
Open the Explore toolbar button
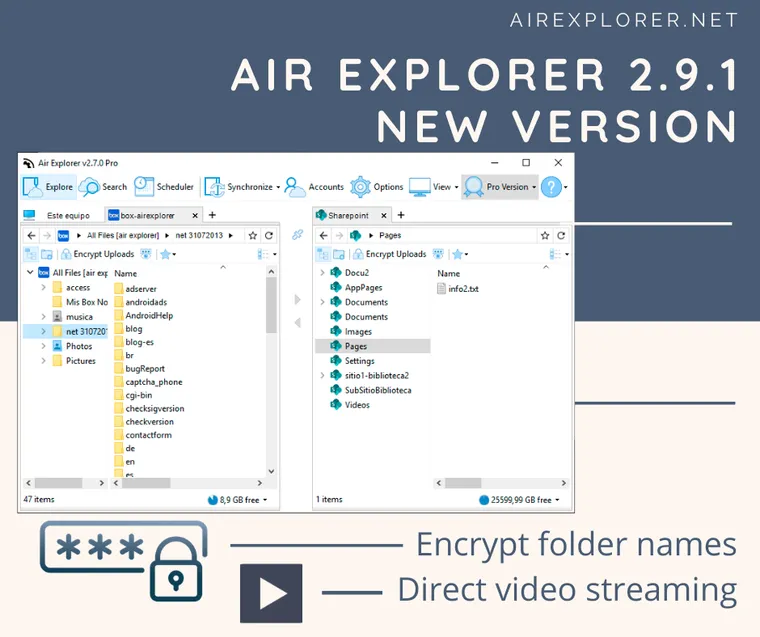click(48, 187)
